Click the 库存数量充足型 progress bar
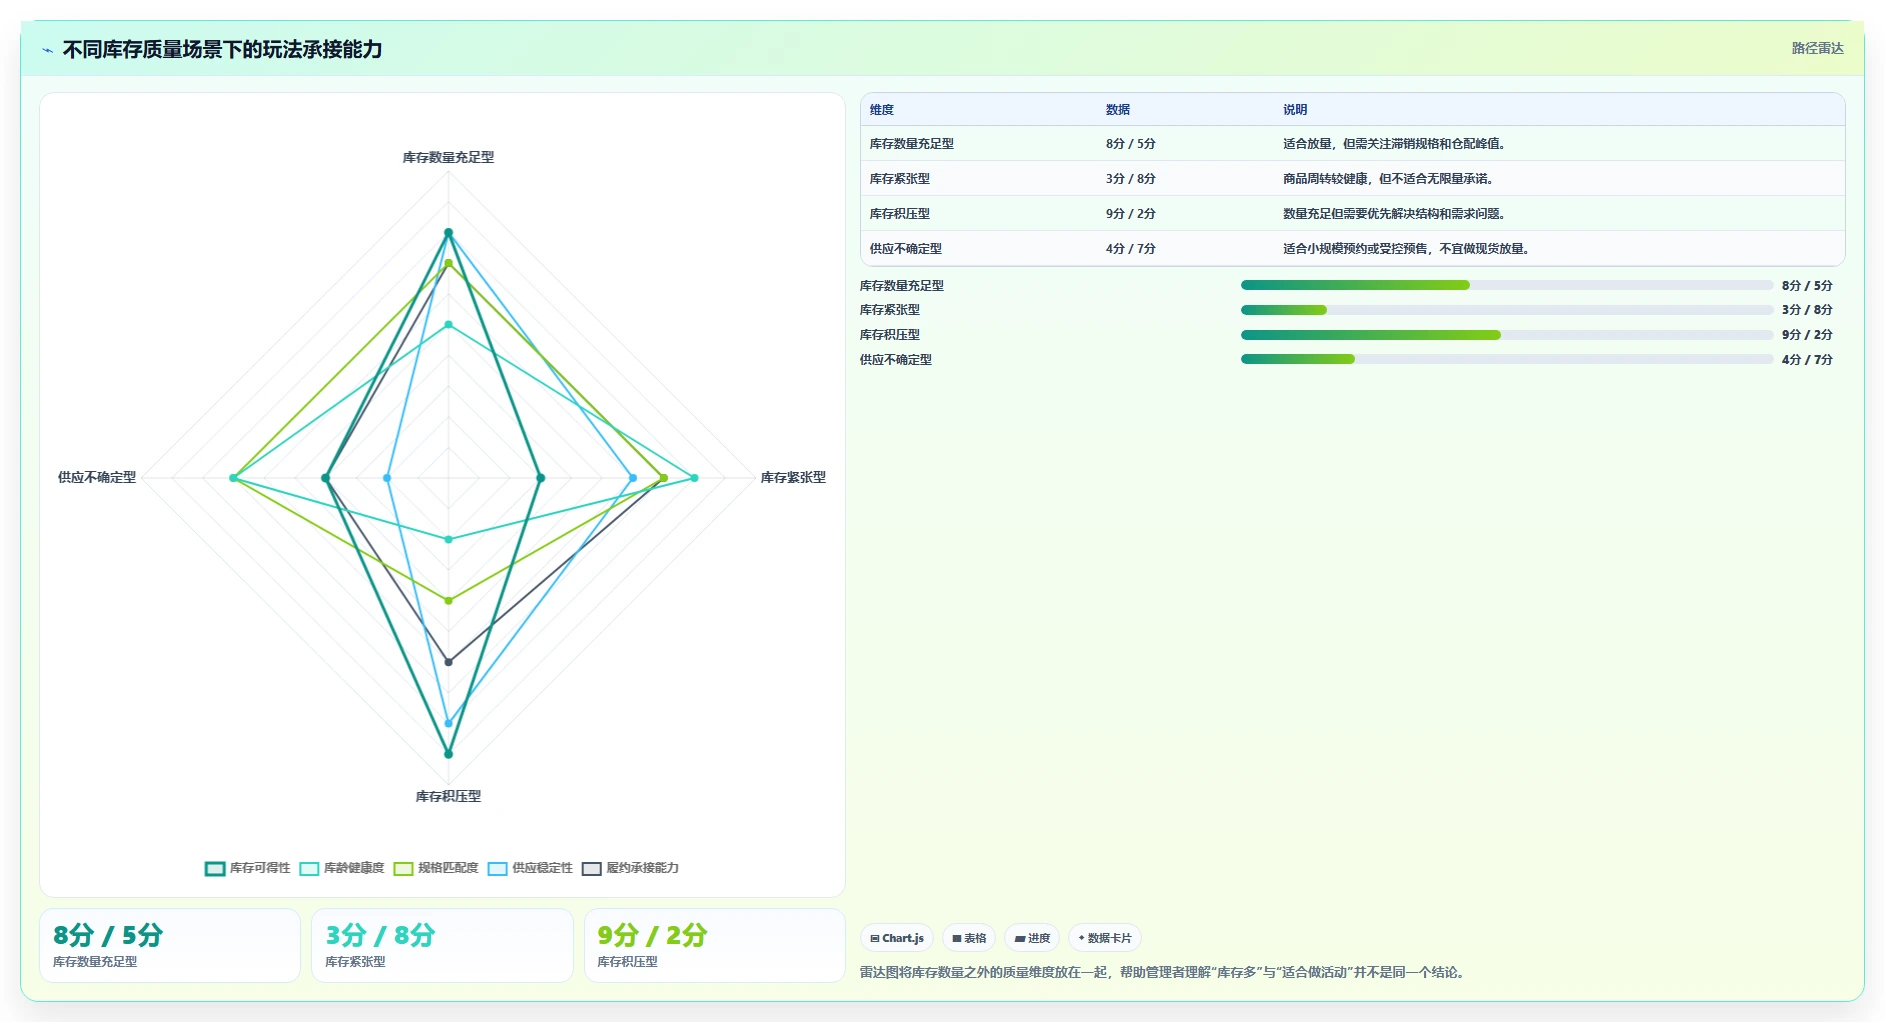 coord(1506,285)
